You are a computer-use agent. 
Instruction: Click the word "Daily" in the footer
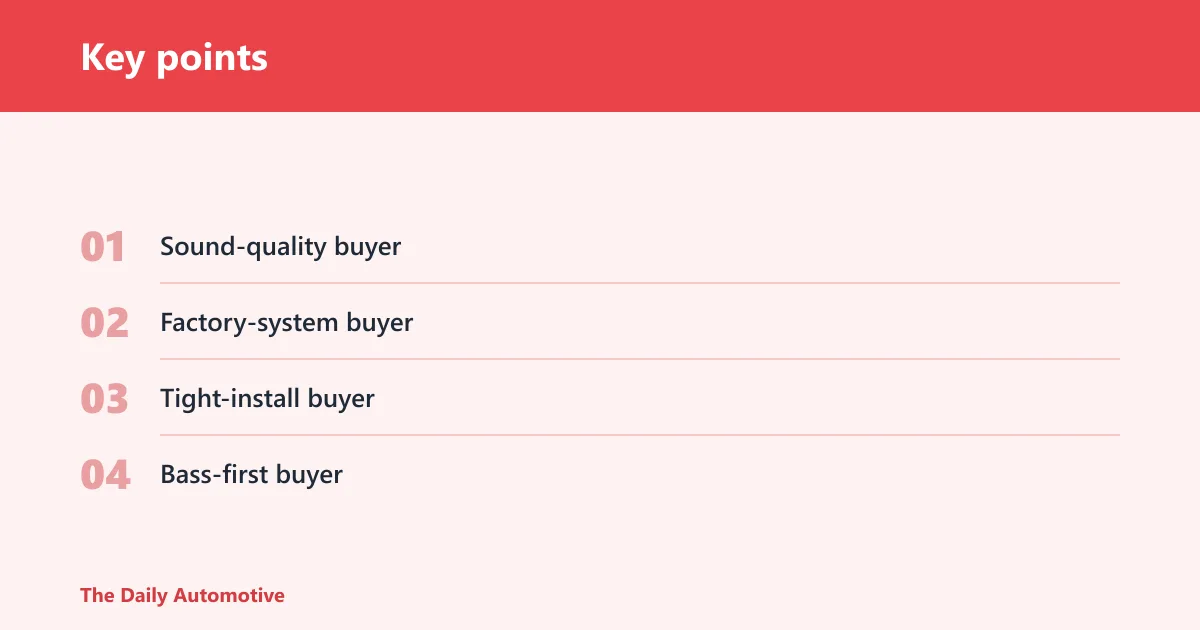click(x=144, y=595)
